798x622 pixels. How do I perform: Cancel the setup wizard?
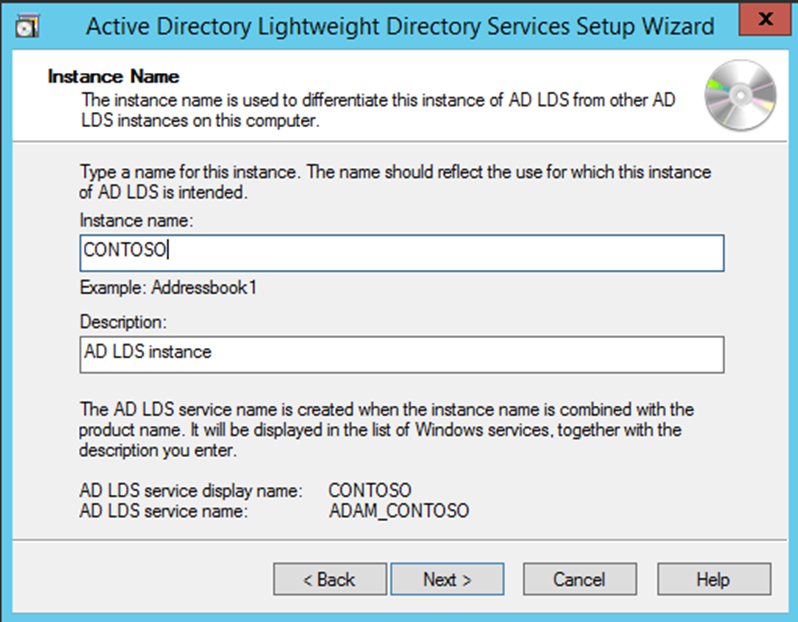pos(579,579)
